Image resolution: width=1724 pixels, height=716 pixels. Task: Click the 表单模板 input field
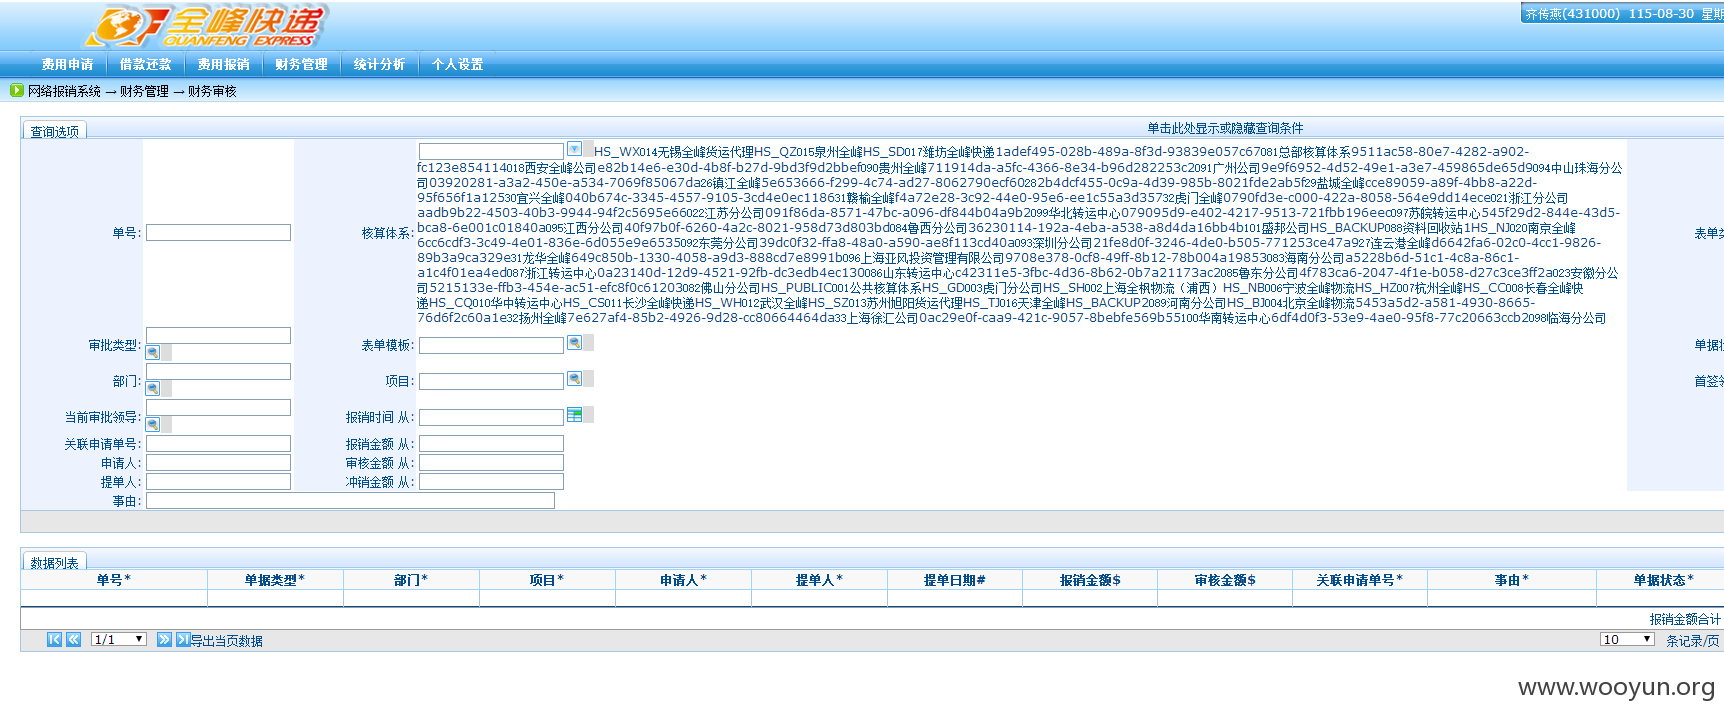click(491, 345)
